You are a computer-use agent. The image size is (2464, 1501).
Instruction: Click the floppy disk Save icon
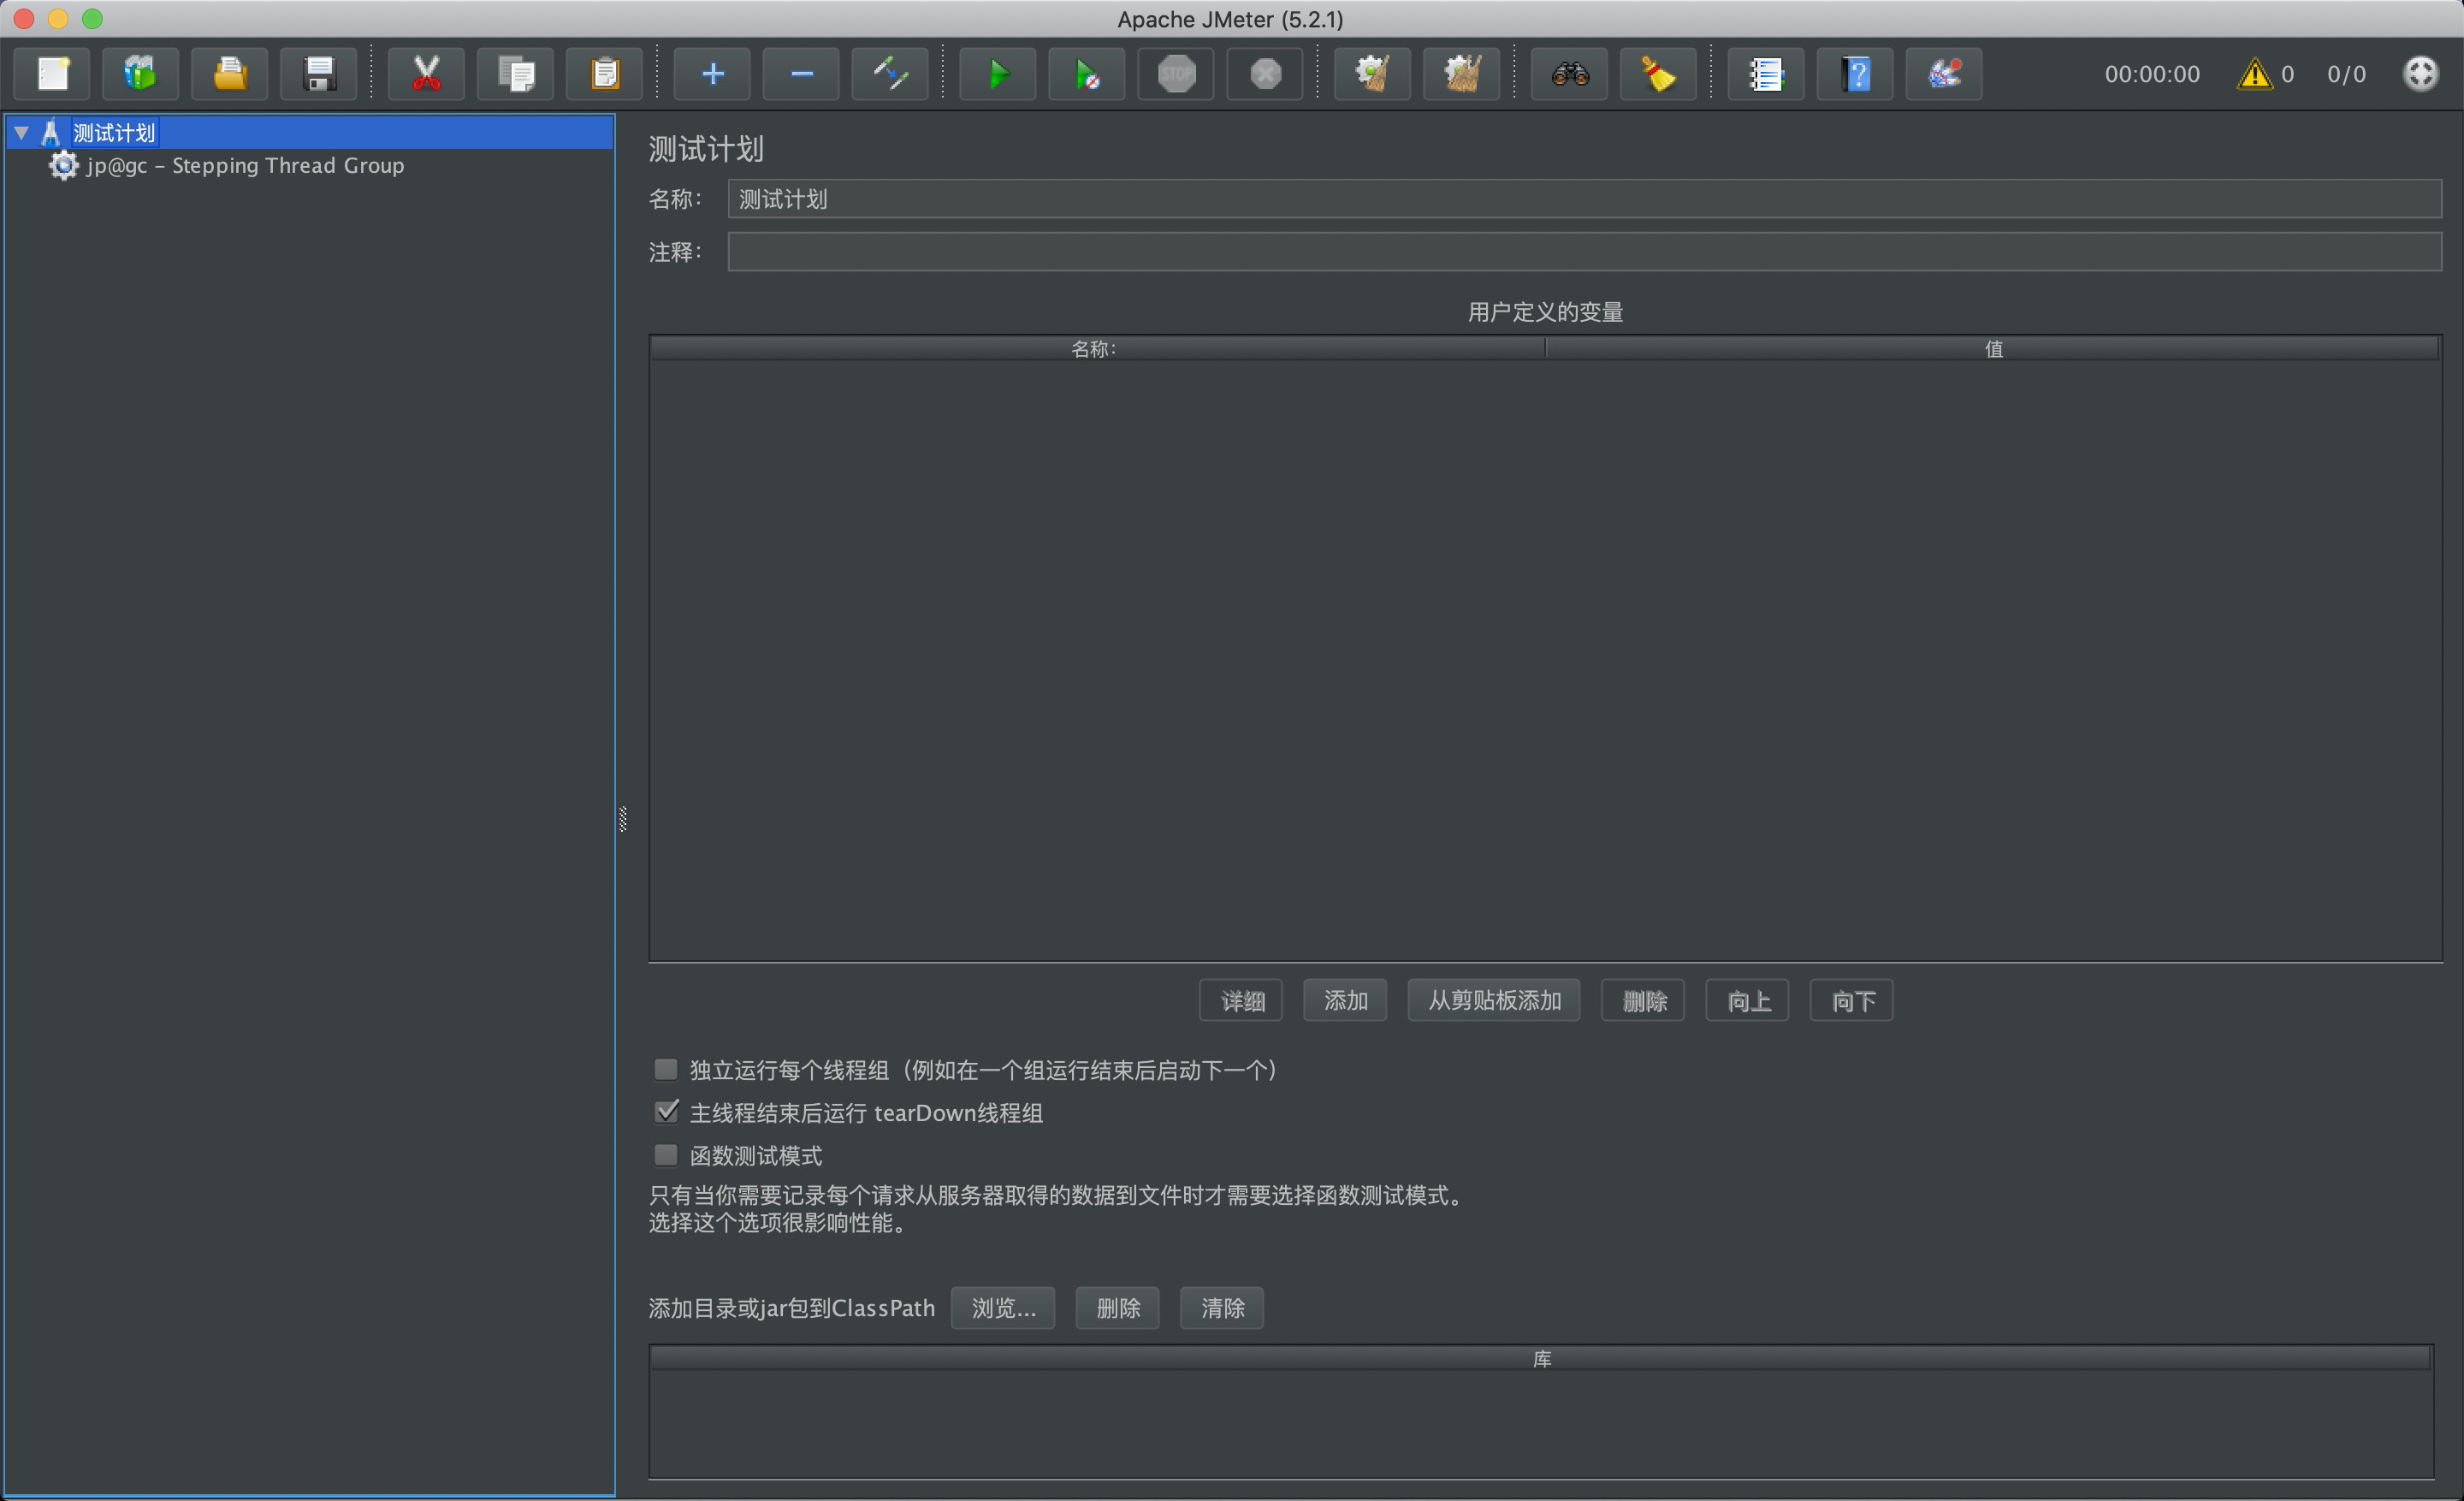pos(318,74)
